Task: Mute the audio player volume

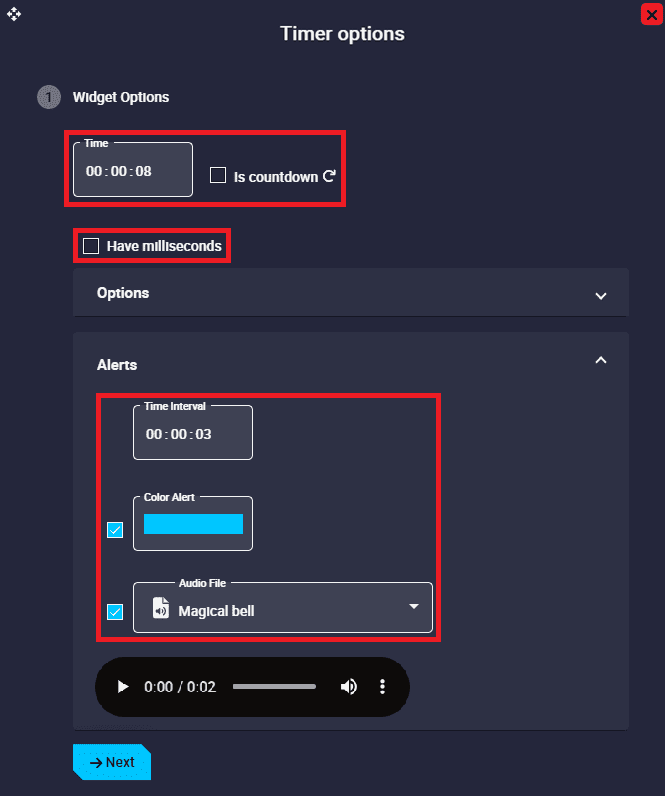Action: click(349, 687)
